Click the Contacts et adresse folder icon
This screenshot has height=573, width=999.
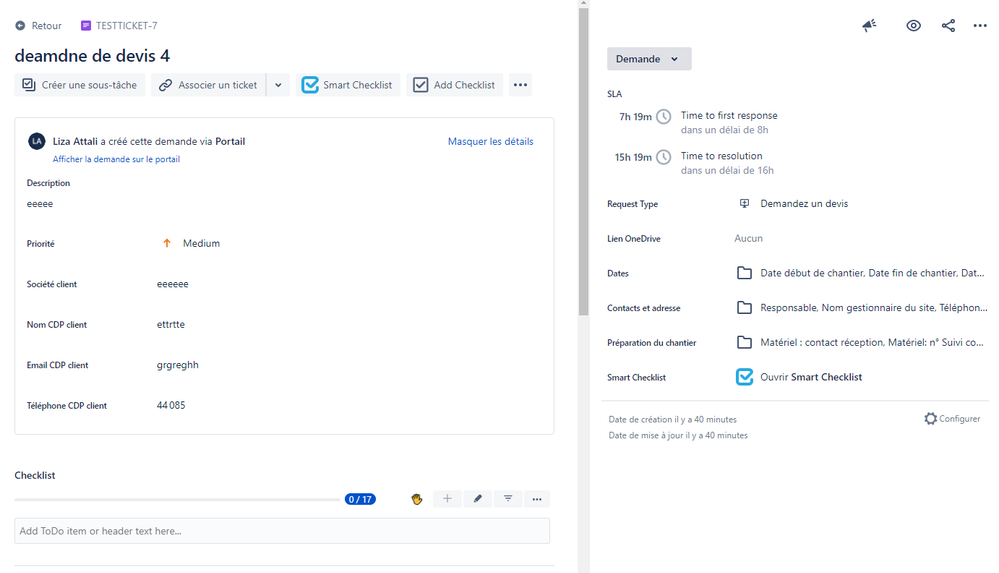744,308
